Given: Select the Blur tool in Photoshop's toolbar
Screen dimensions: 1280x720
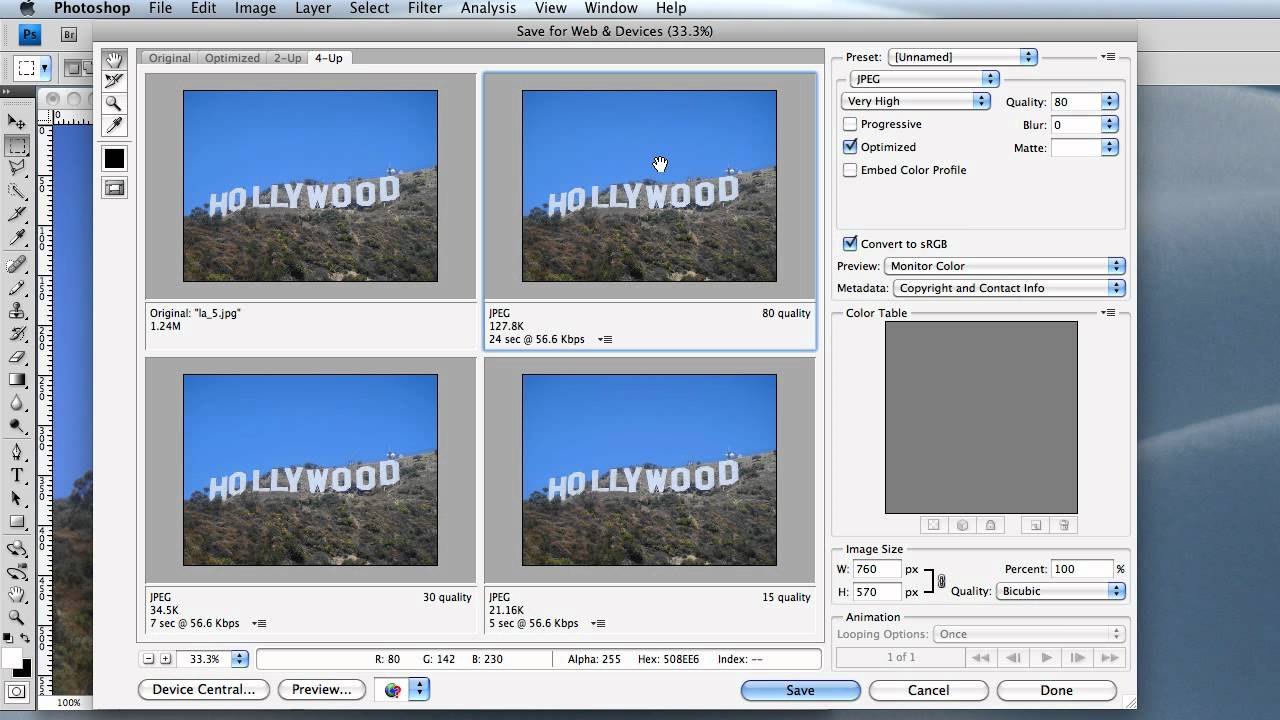Looking at the screenshot, I should 17,403.
